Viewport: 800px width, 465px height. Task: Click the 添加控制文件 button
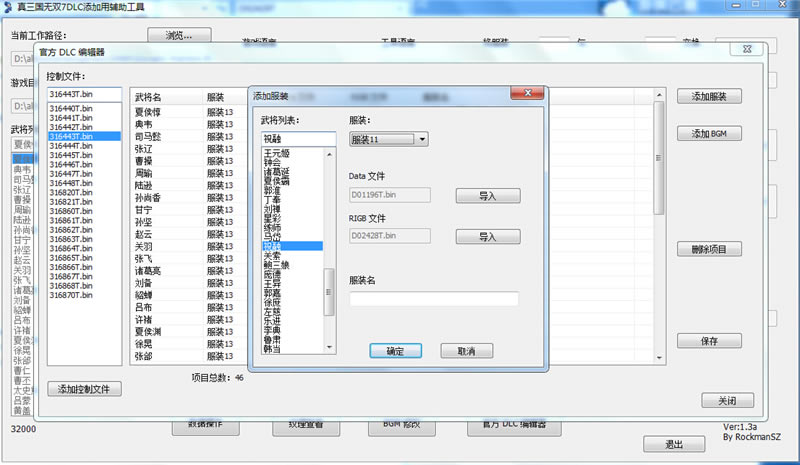tap(90, 389)
